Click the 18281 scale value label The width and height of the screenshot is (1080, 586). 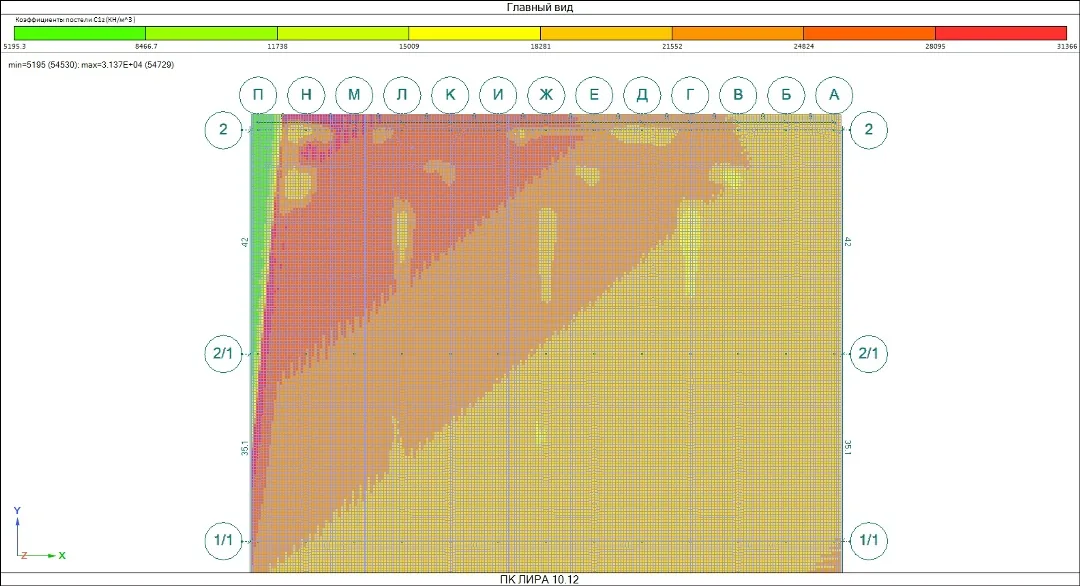click(x=541, y=47)
